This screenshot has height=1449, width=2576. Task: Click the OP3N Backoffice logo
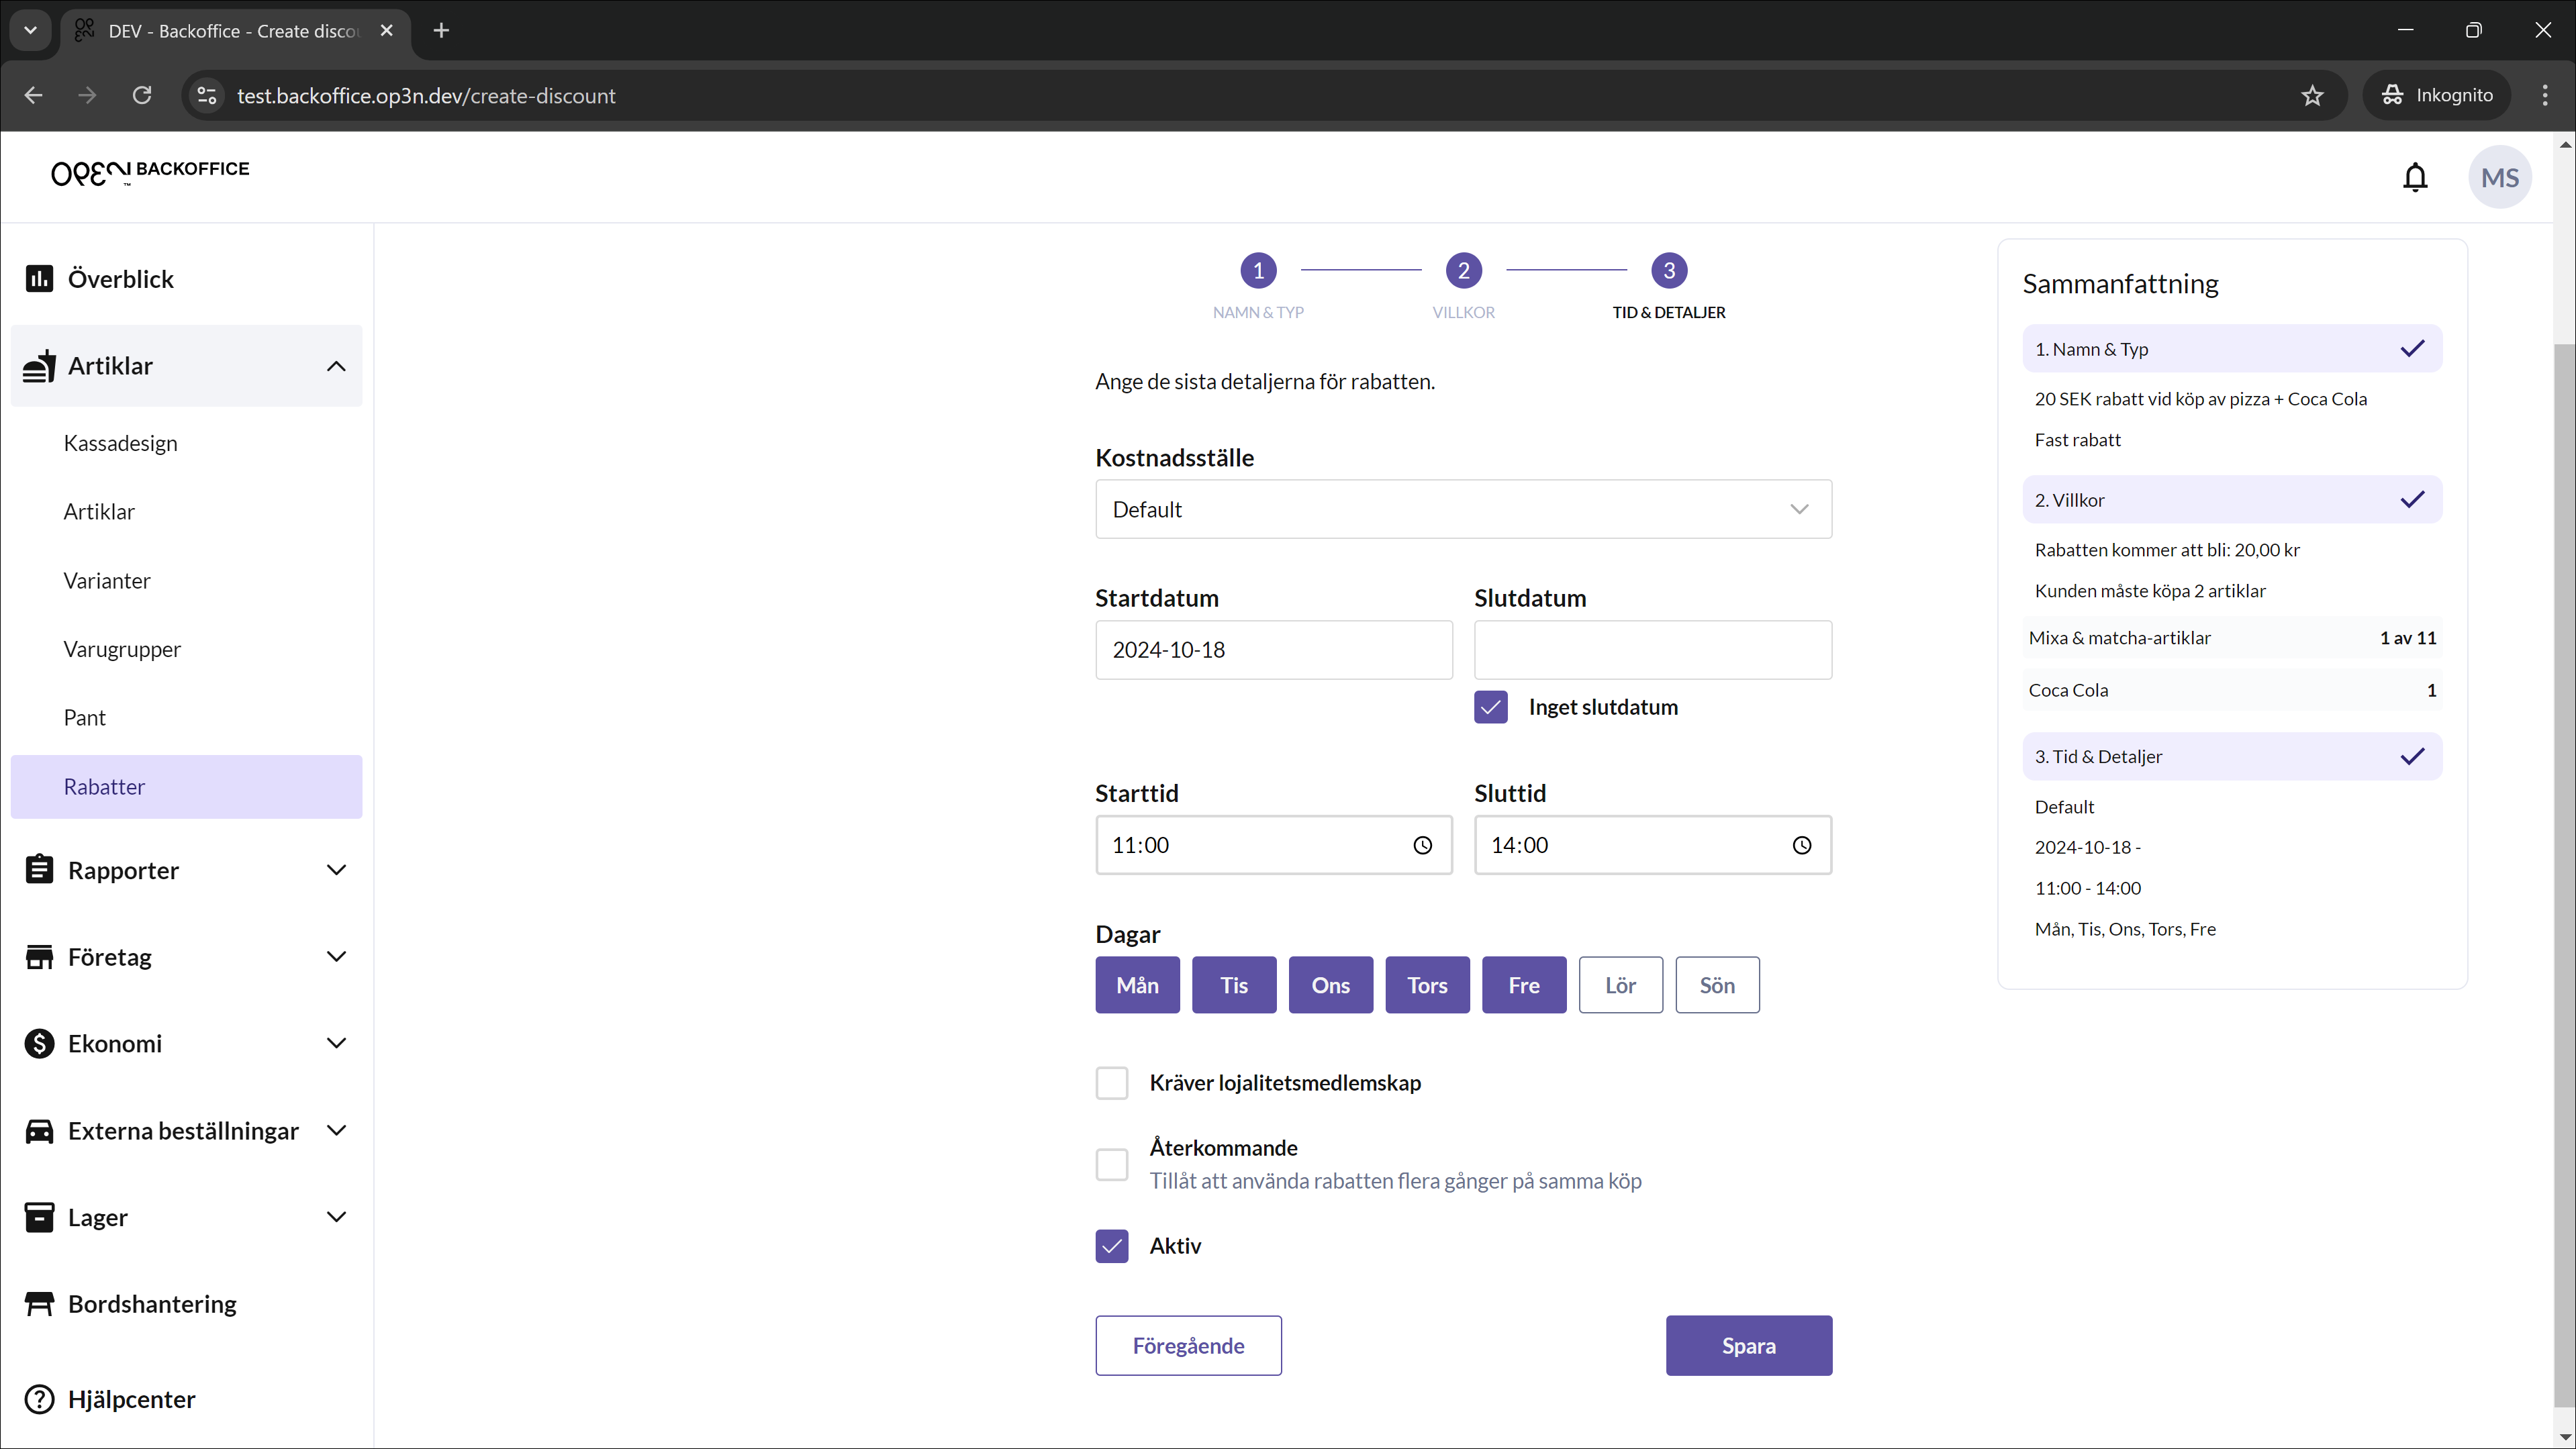point(150,172)
